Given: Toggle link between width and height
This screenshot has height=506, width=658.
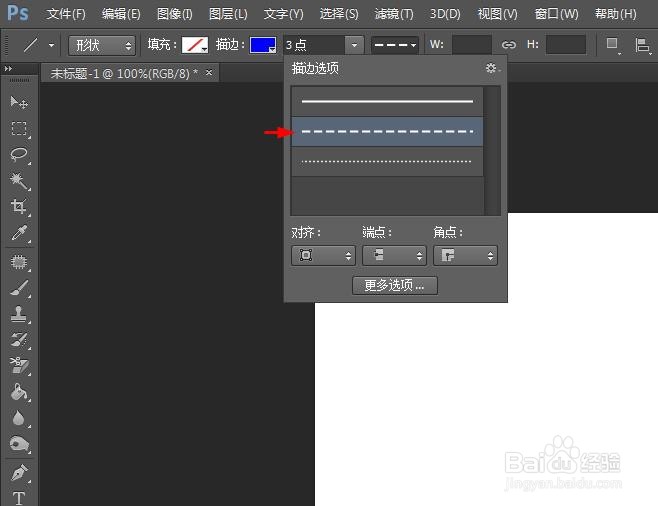Looking at the screenshot, I should 509,44.
